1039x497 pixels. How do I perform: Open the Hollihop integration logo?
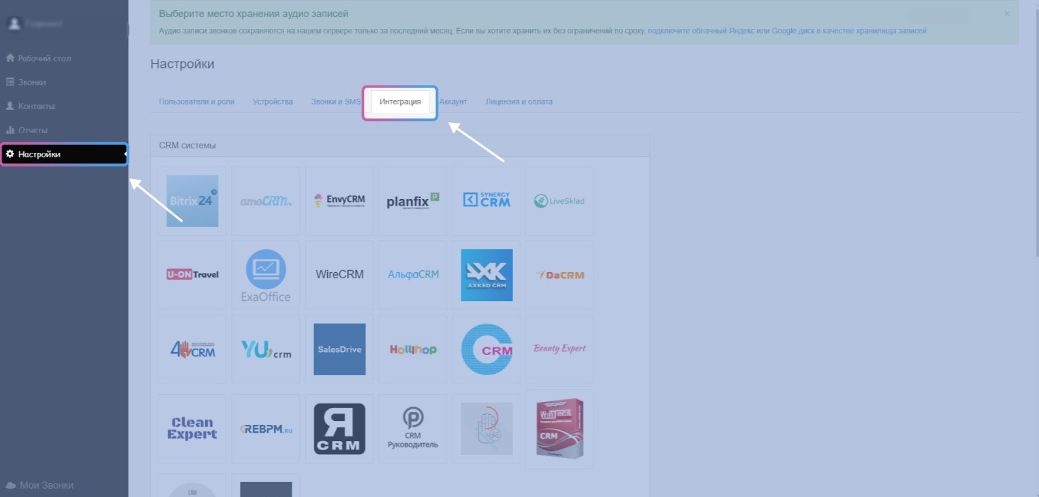pyautogui.click(x=413, y=349)
